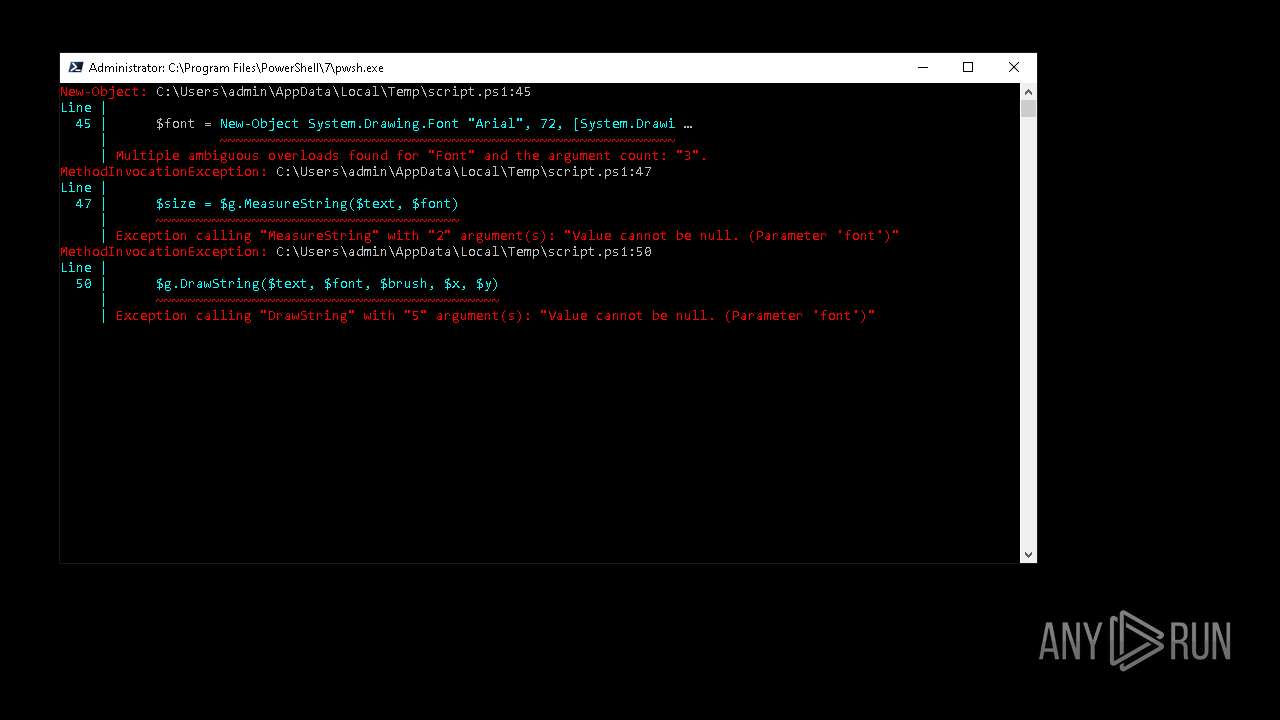
Task: Click line number 50 in console
Action: (x=84, y=284)
